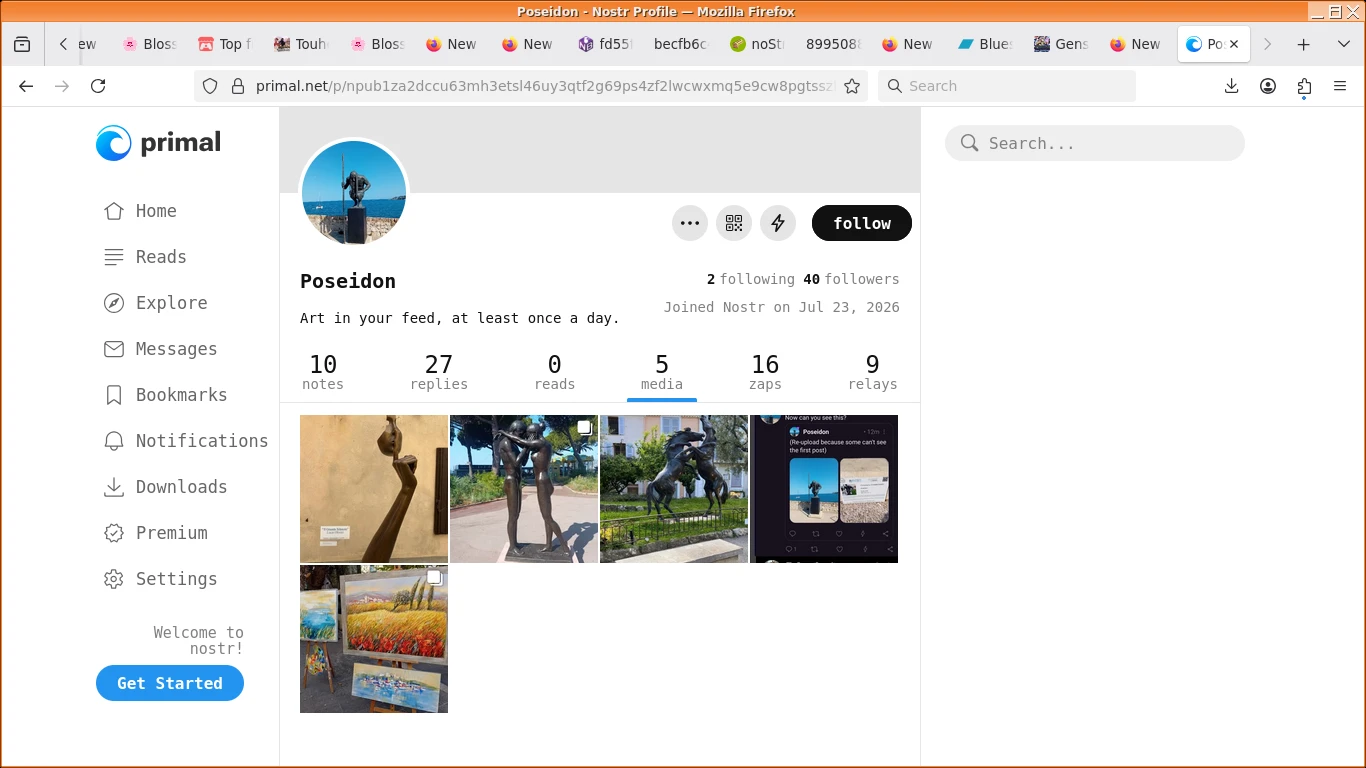View the 40 followers list
This screenshot has height=768, width=1366.
click(x=851, y=279)
